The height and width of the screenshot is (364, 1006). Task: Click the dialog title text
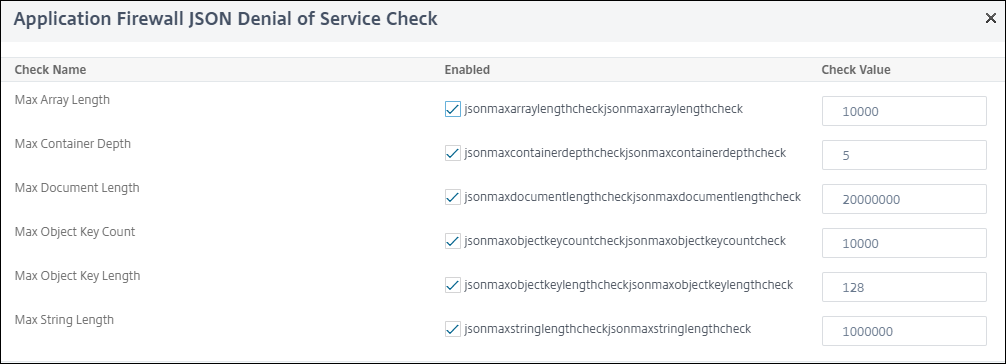[225, 19]
